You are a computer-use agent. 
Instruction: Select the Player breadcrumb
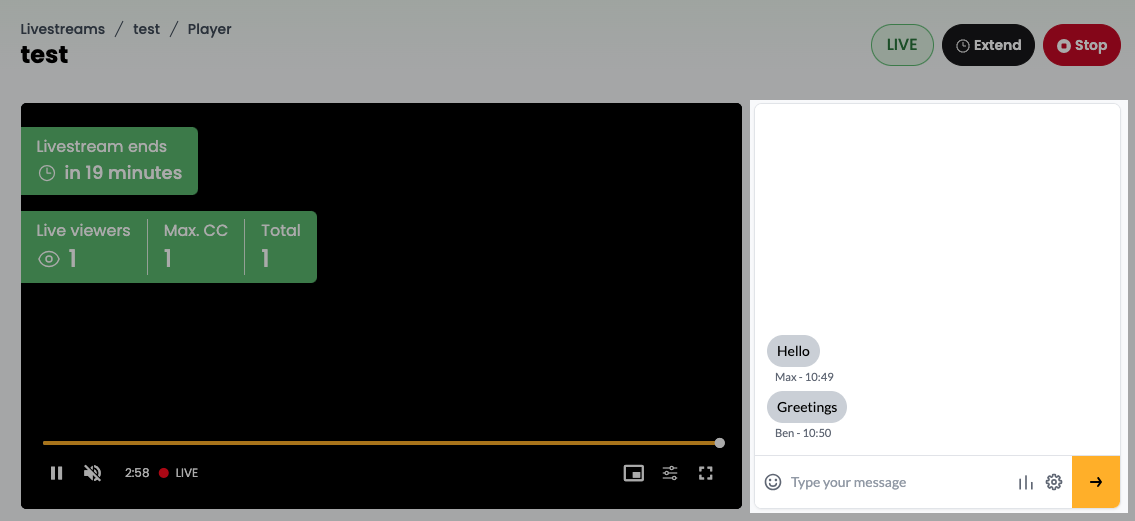click(210, 30)
